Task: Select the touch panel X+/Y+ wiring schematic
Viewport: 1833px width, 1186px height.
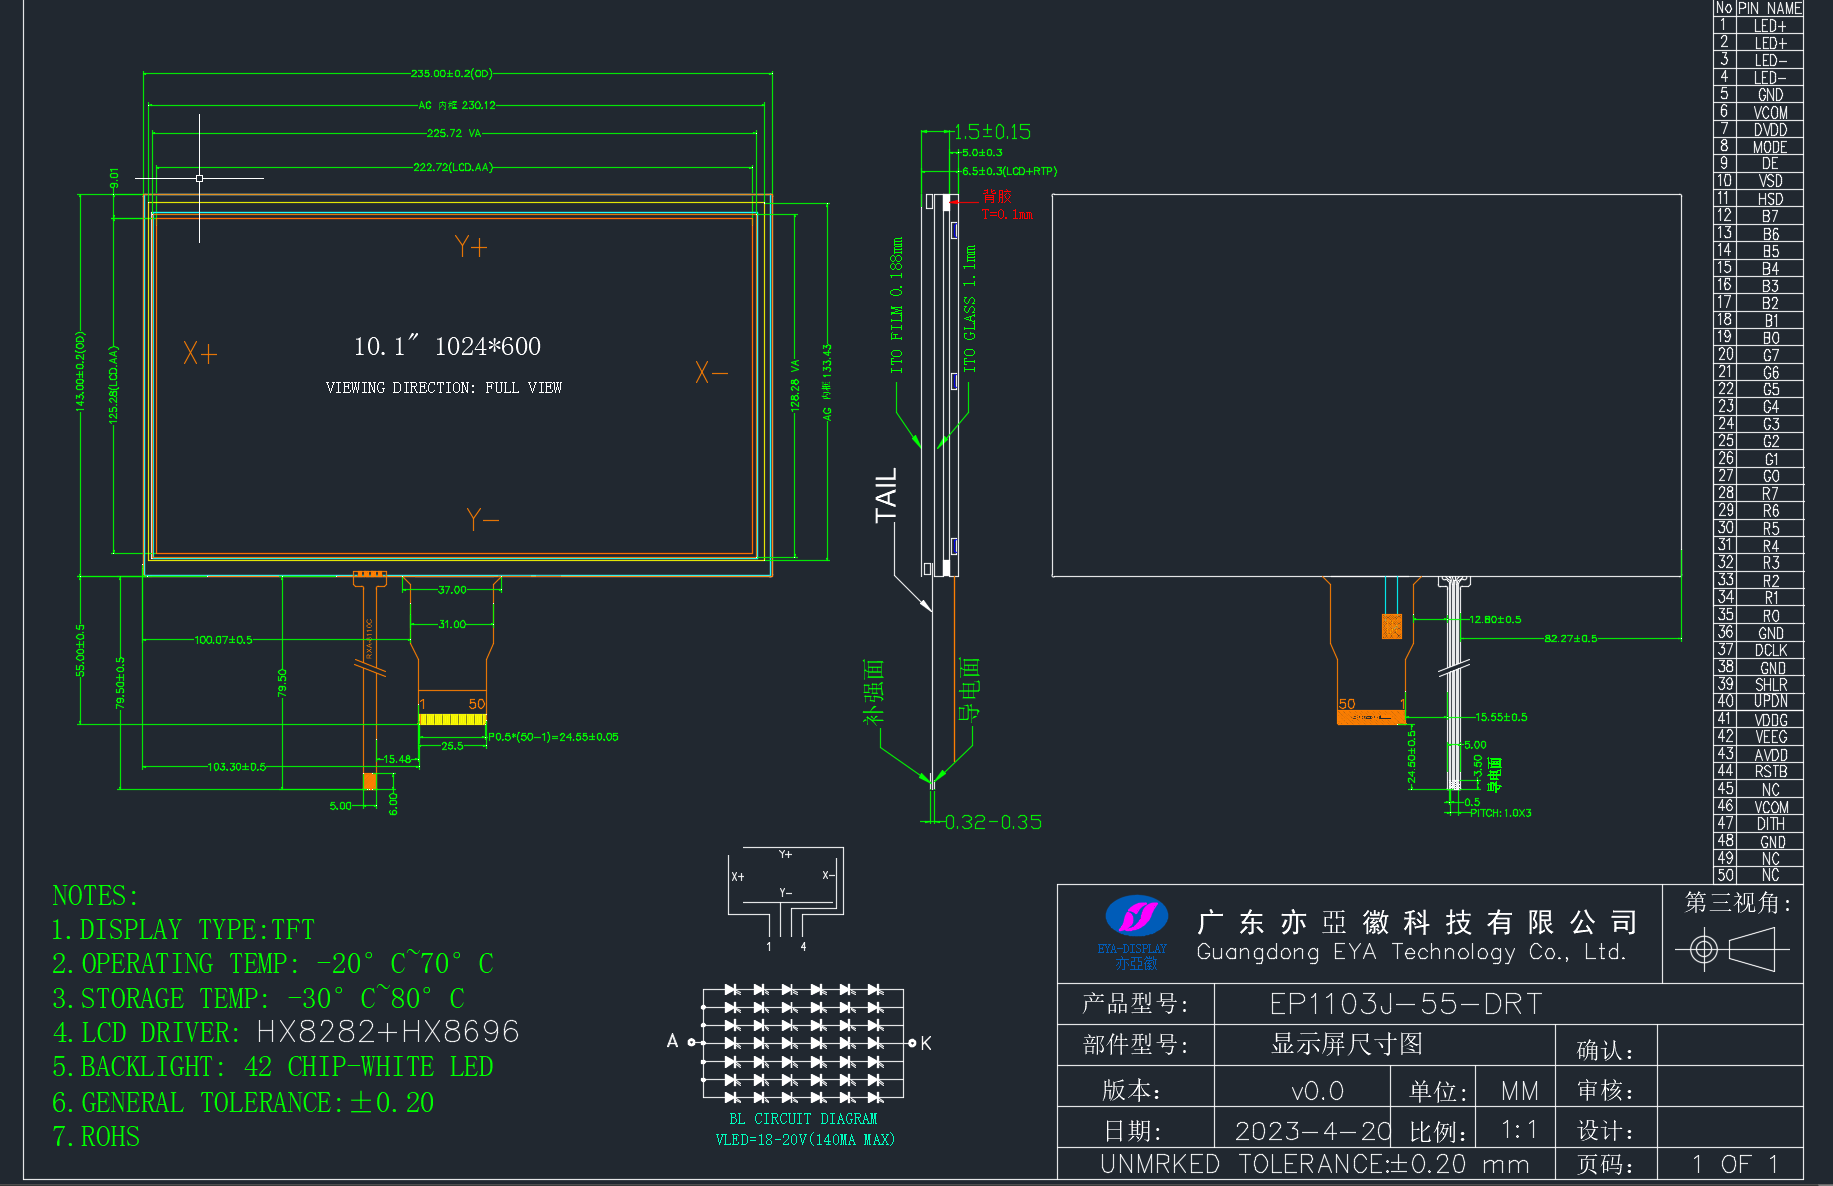Action: [786, 899]
